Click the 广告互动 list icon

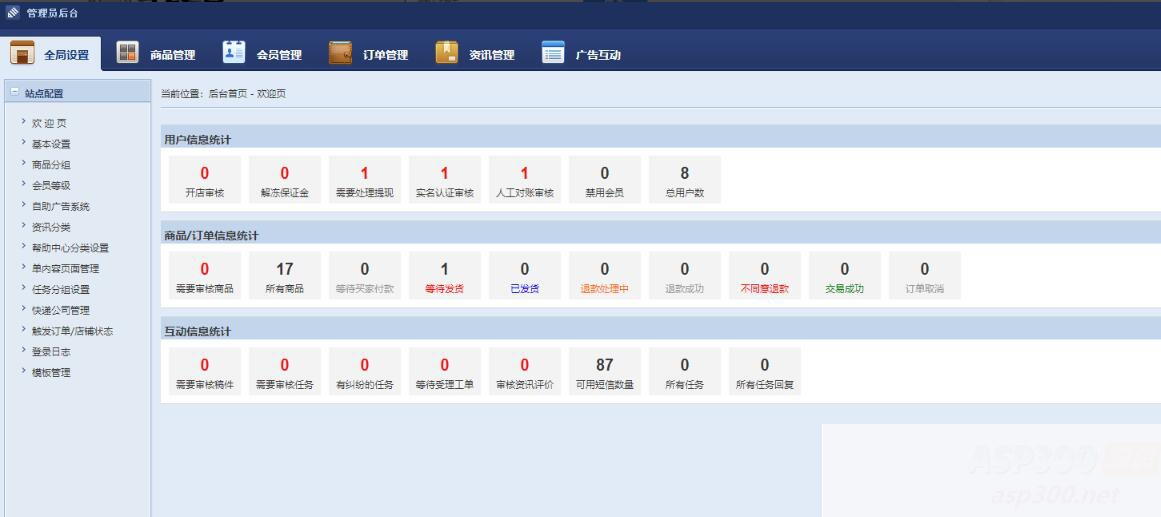click(553, 54)
